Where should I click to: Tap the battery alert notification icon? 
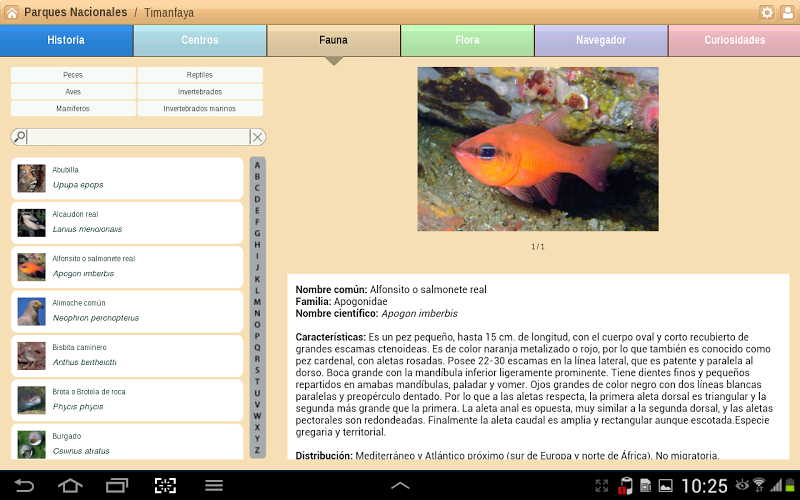click(x=626, y=485)
